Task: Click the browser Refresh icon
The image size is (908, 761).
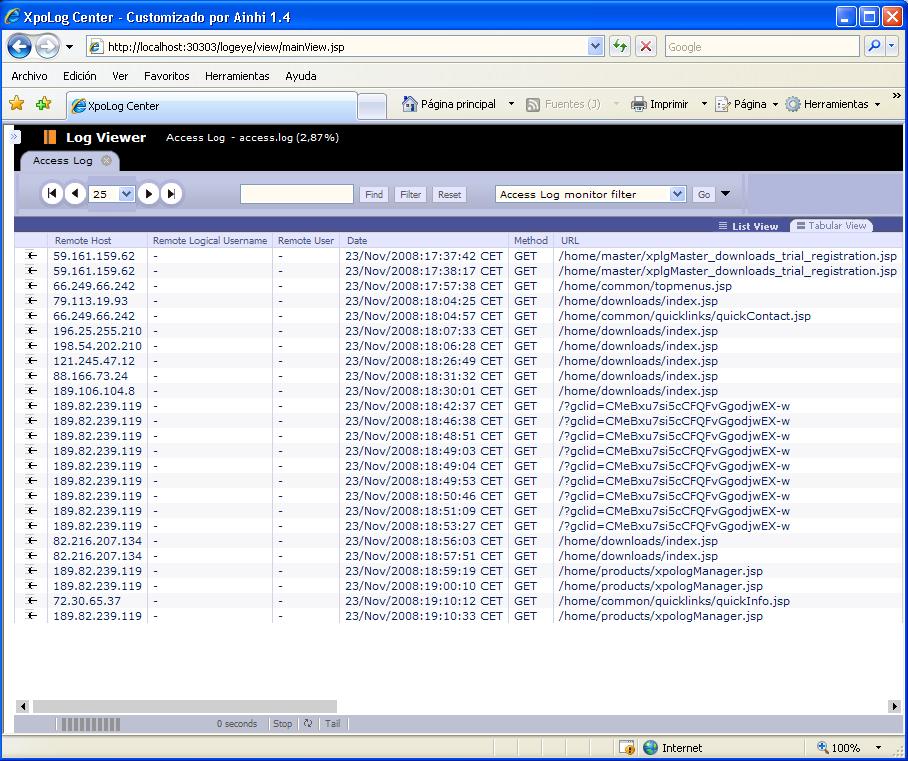Action: click(x=620, y=46)
